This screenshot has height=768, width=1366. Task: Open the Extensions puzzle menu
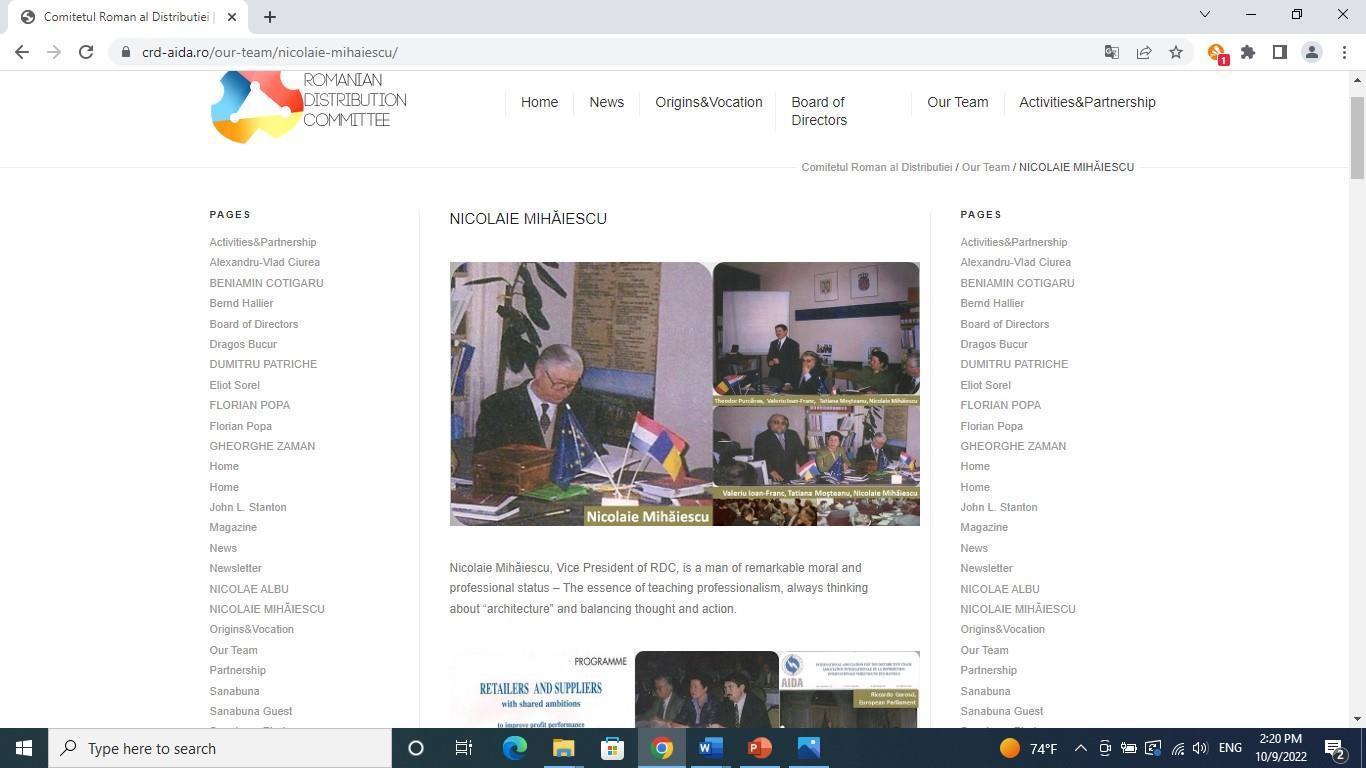tap(1248, 52)
